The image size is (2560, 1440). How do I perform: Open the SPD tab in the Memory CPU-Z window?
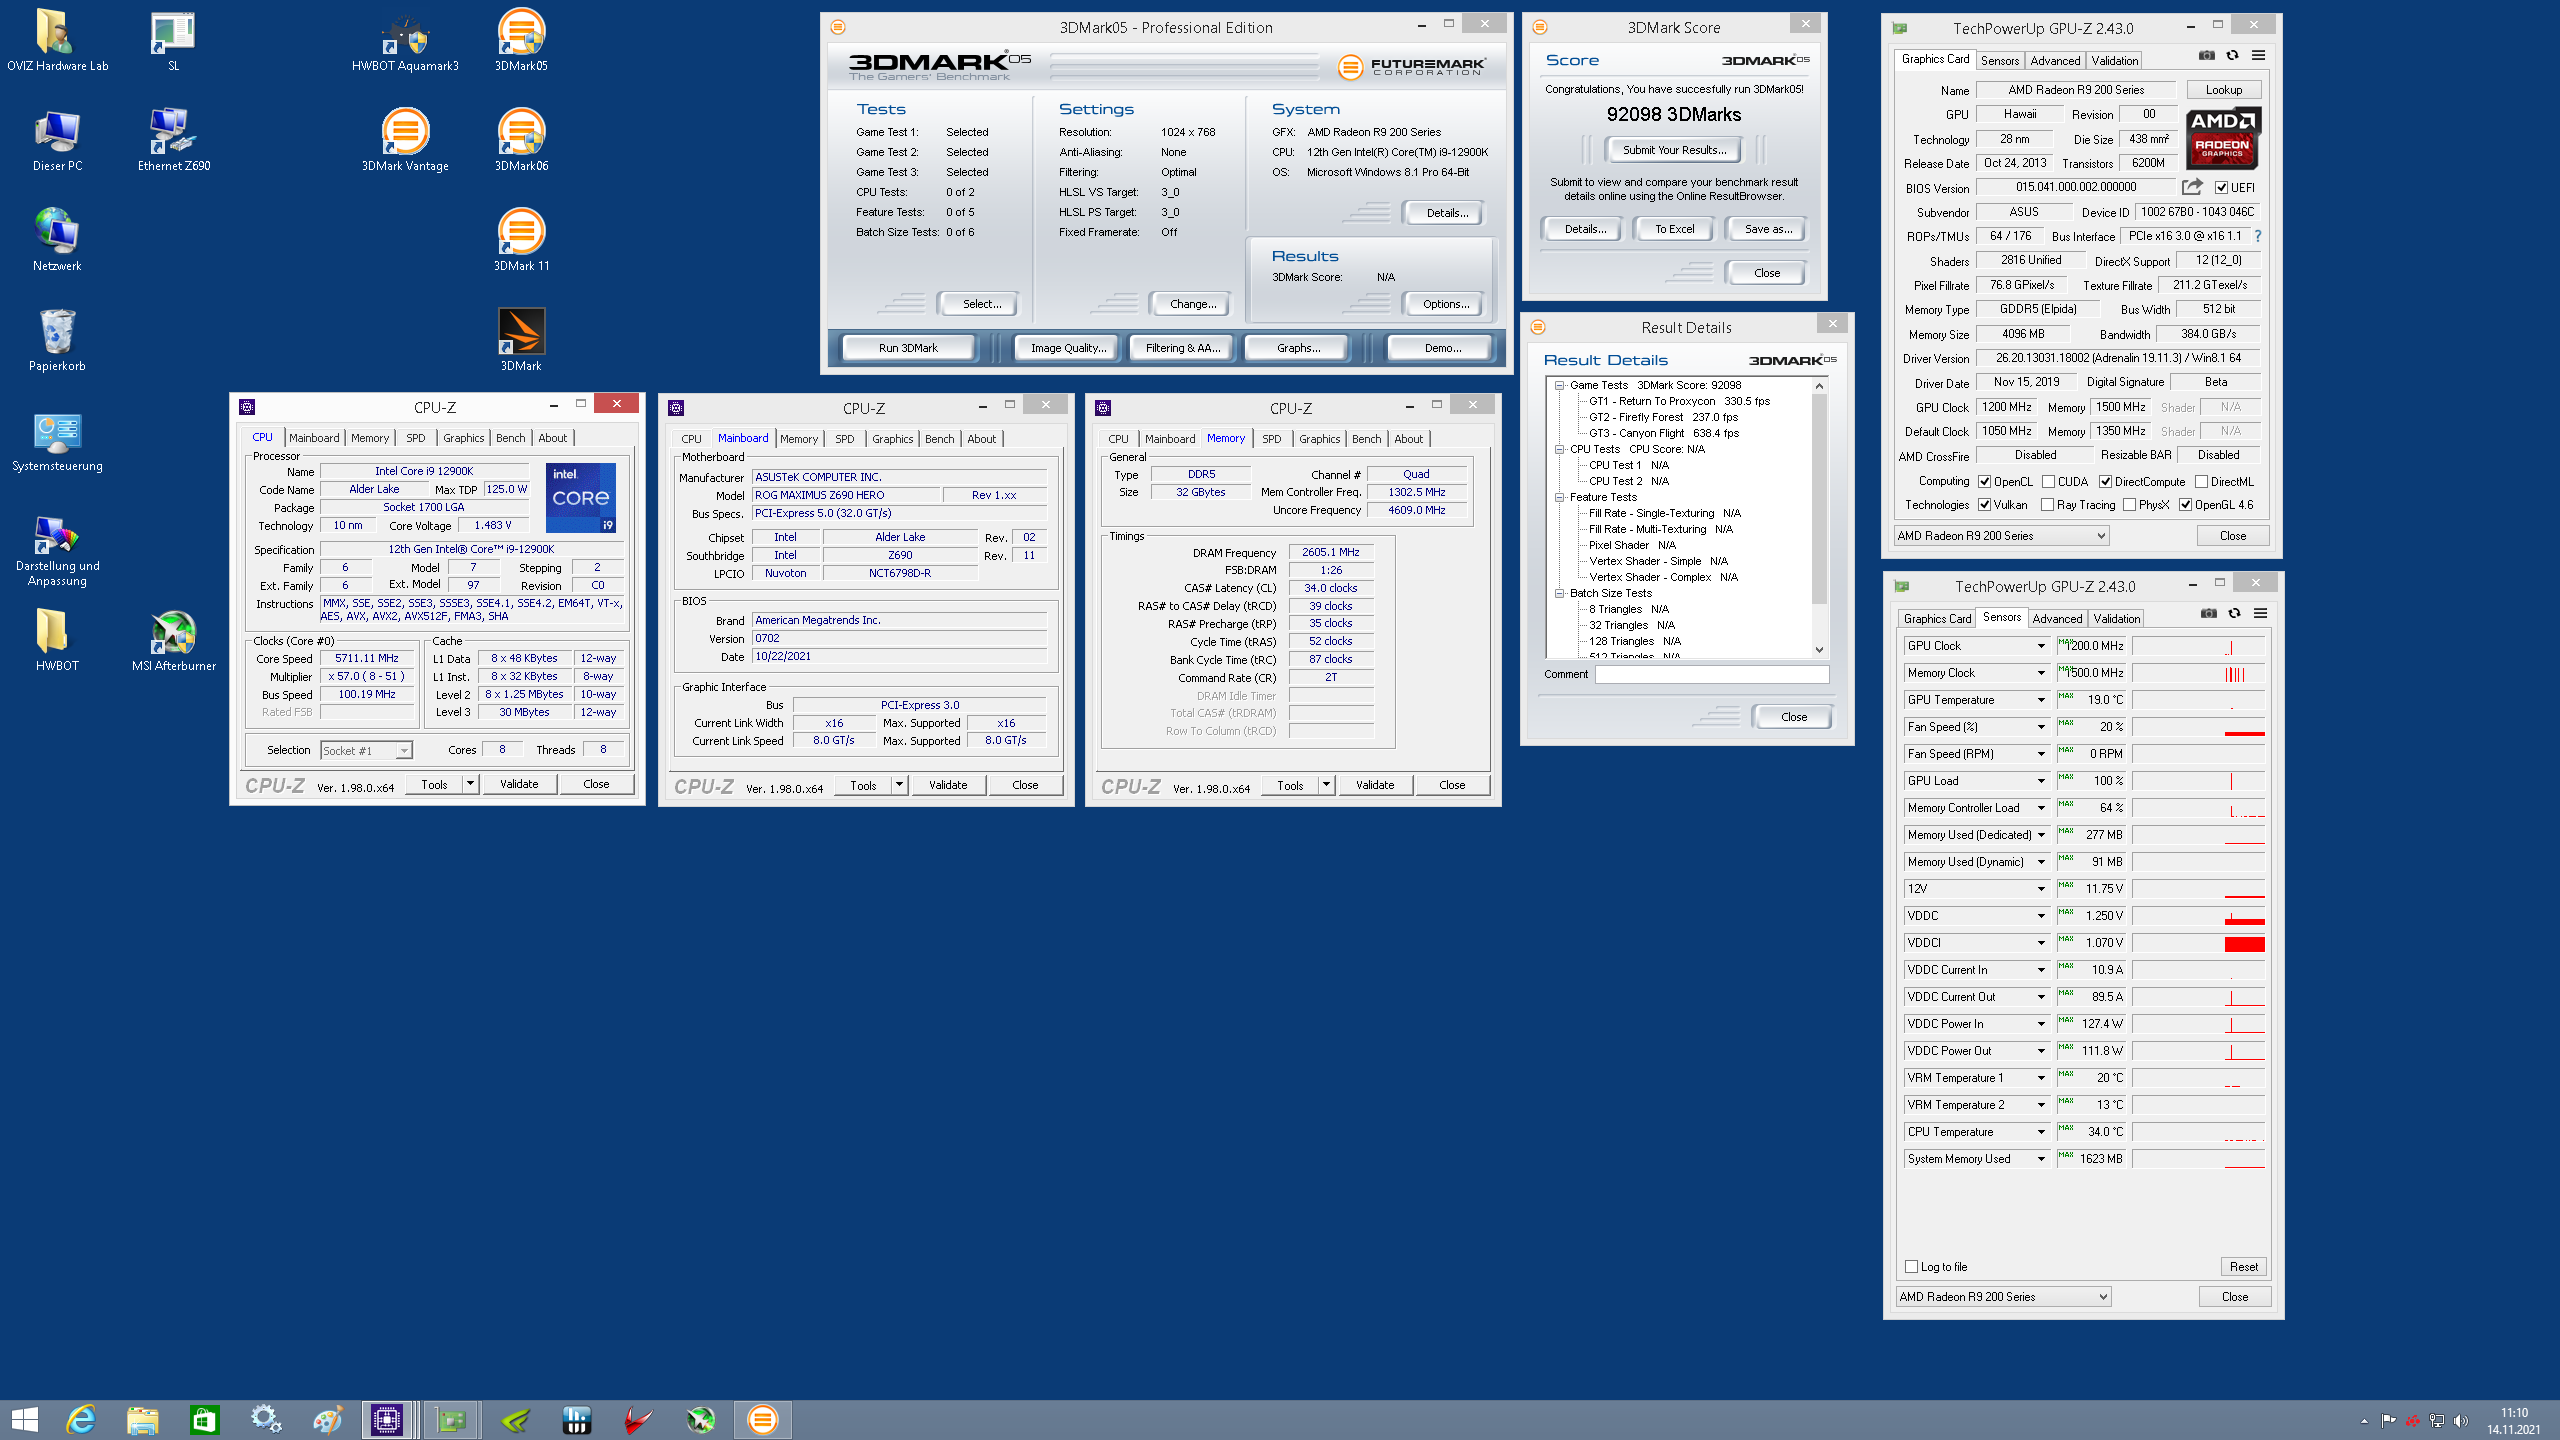(1271, 439)
